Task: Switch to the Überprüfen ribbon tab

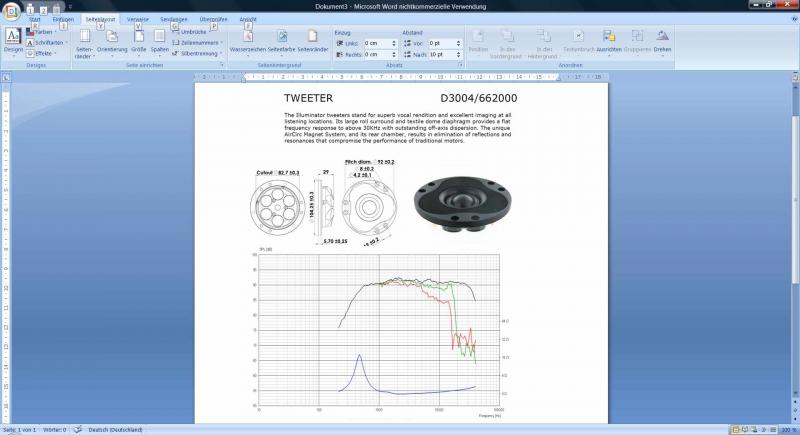Action: coord(213,19)
